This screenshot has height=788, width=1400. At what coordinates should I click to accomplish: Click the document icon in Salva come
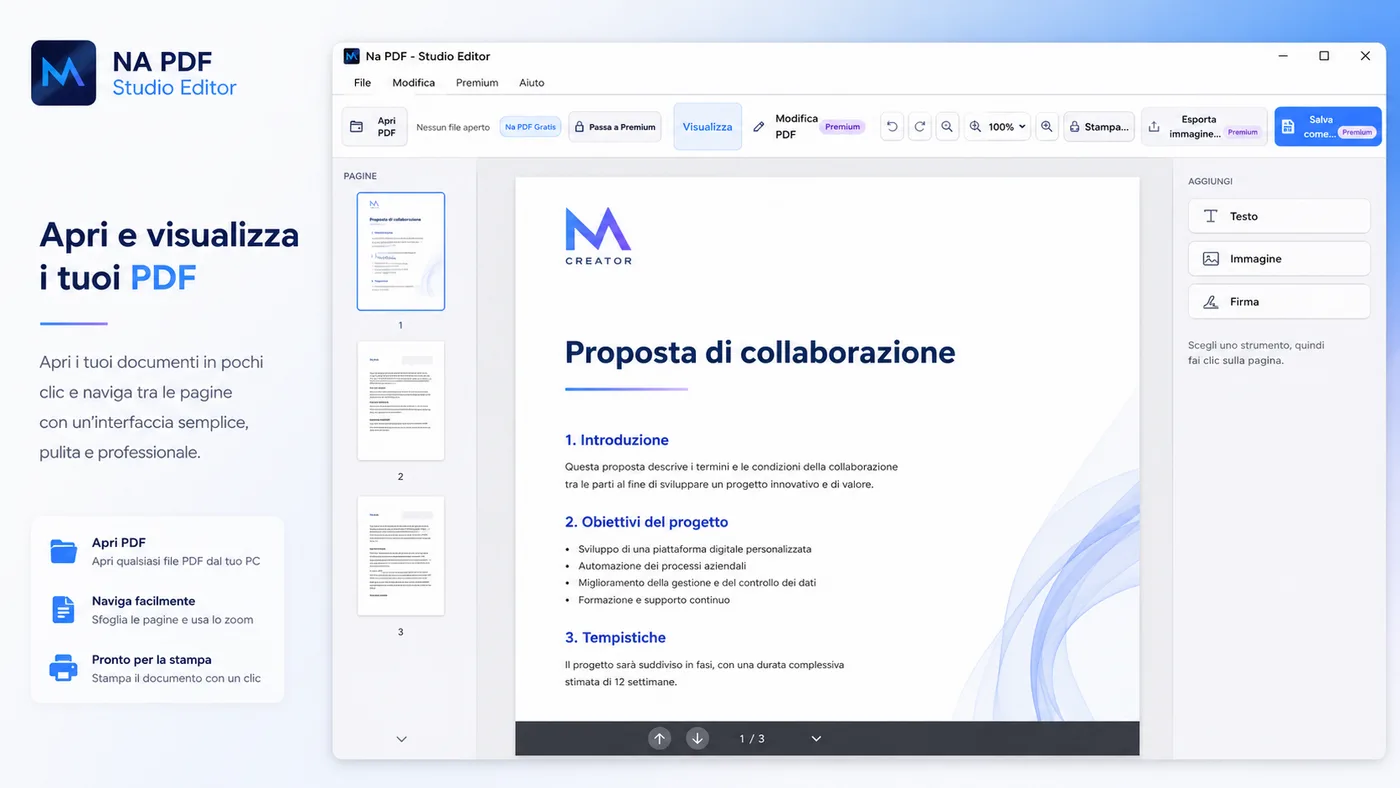pyautogui.click(x=1288, y=127)
